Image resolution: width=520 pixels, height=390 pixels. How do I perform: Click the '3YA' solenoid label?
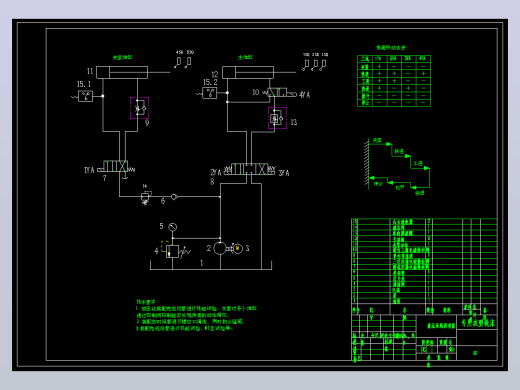[x=284, y=173]
